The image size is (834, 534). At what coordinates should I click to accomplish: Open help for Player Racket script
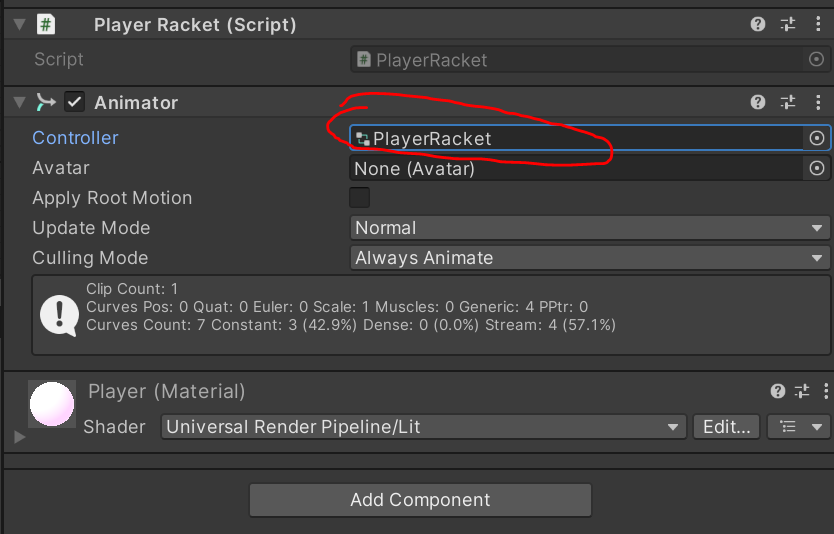(x=758, y=25)
